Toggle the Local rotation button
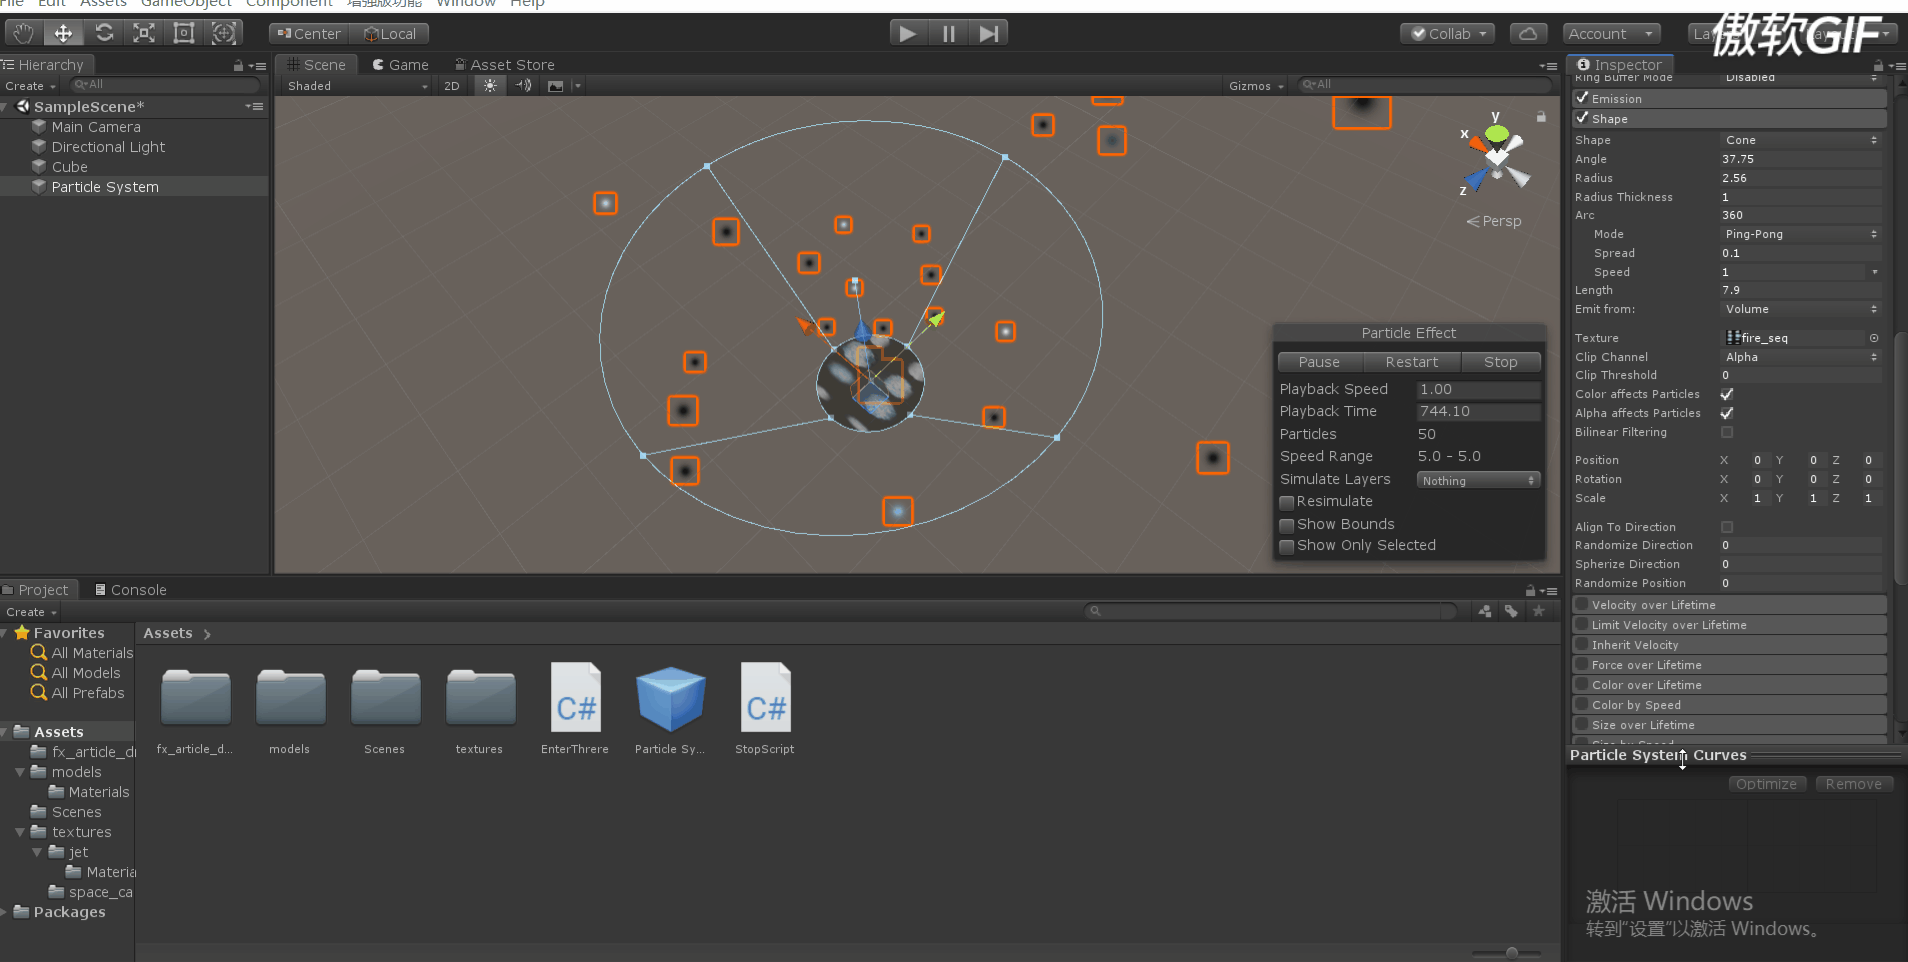Image resolution: width=1908 pixels, height=962 pixels. pyautogui.click(x=390, y=33)
